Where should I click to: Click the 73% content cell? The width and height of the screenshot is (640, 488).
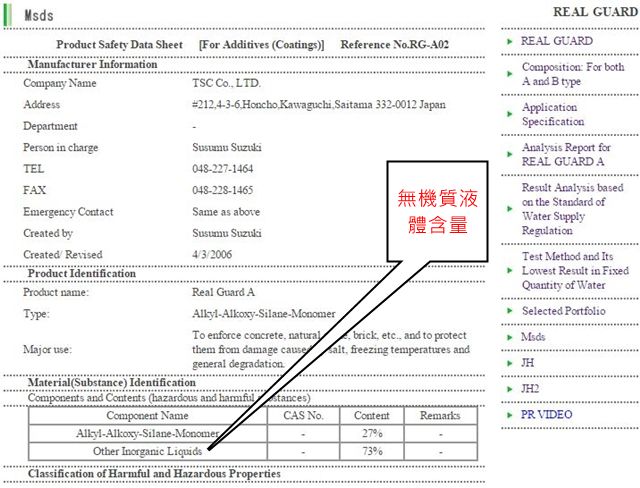[372, 451]
